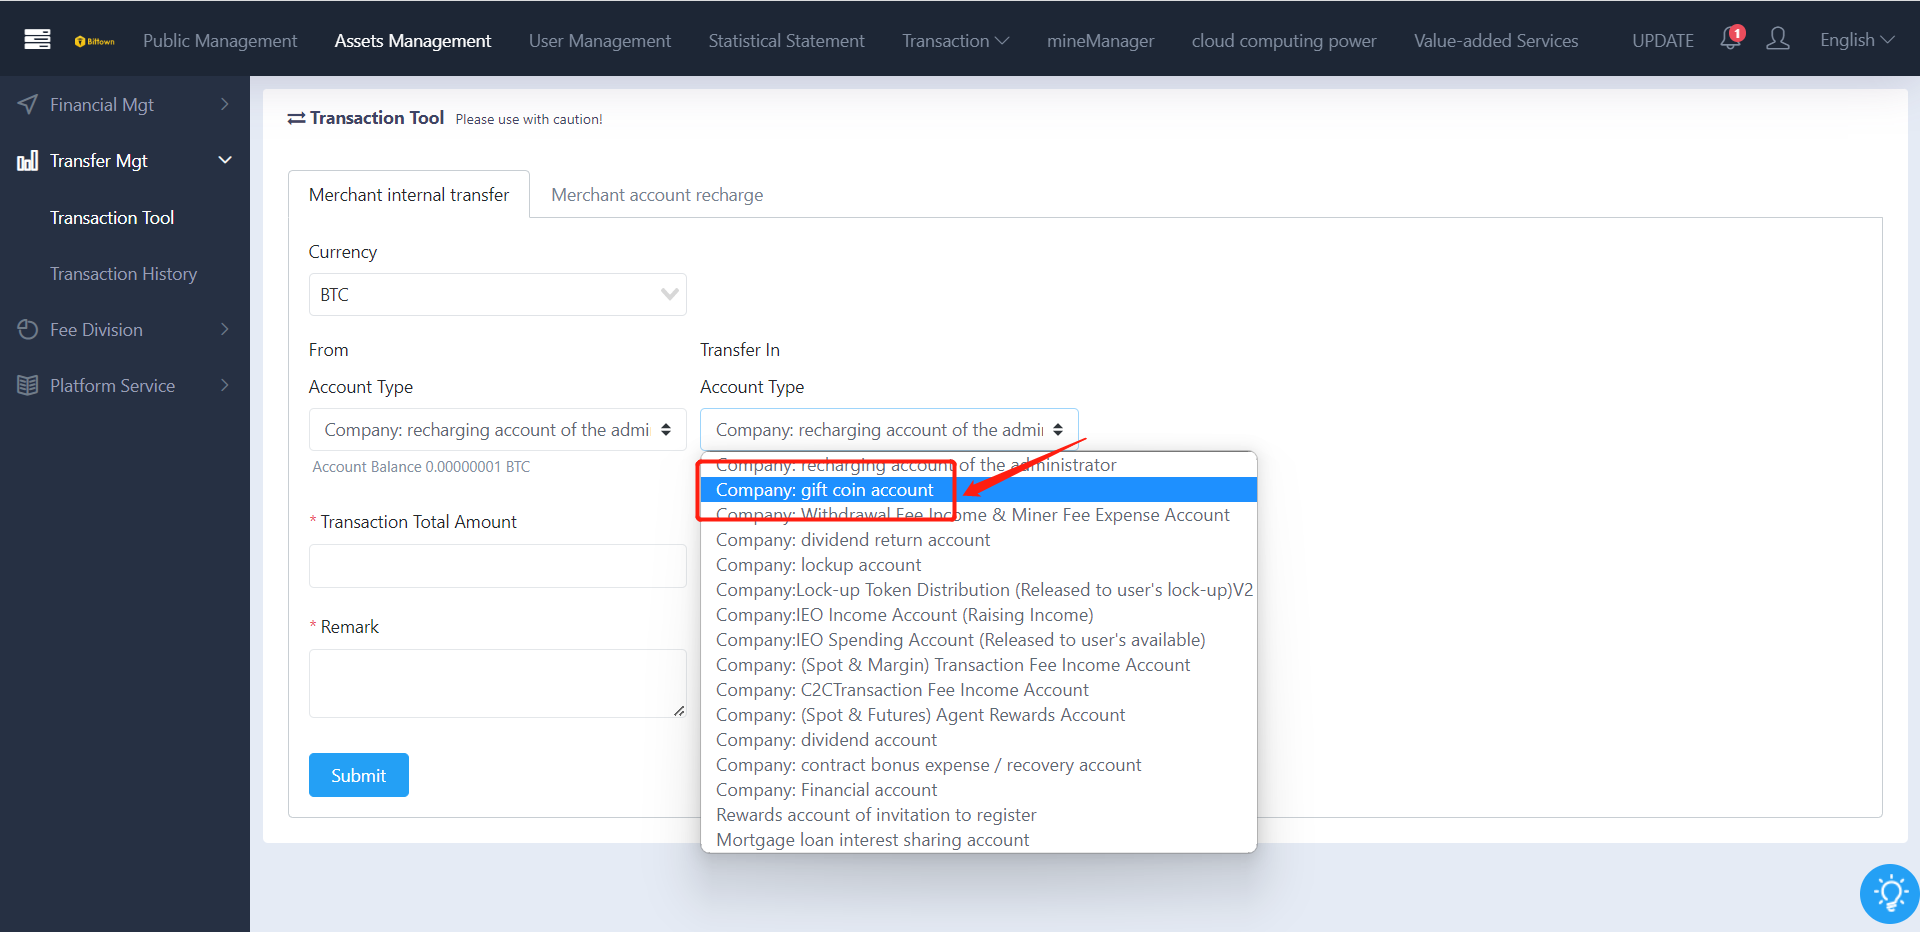Image resolution: width=1920 pixels, height=932 pixels.
Task: Select Company: gift coin account option
Action: pos(979,490)
